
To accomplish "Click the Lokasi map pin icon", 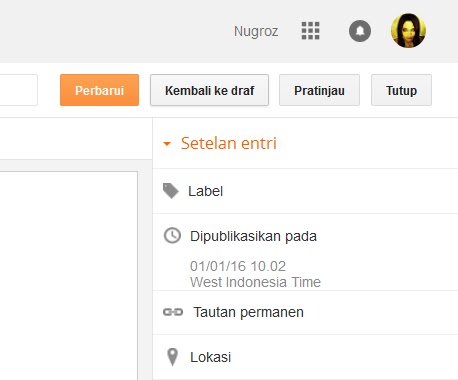I will point(172,357).
